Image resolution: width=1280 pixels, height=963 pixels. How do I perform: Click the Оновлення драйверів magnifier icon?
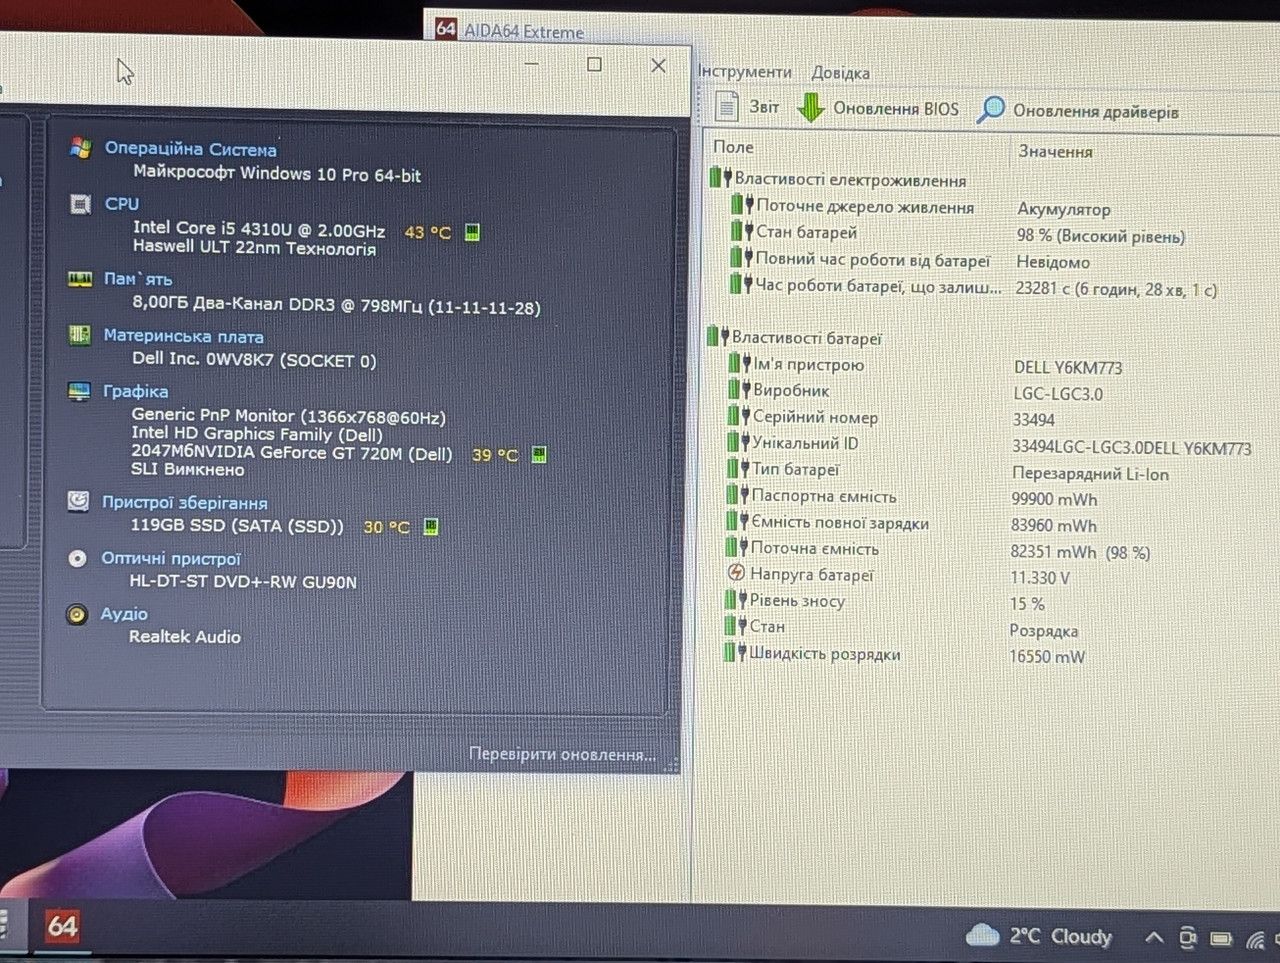(x=990, y=109)
